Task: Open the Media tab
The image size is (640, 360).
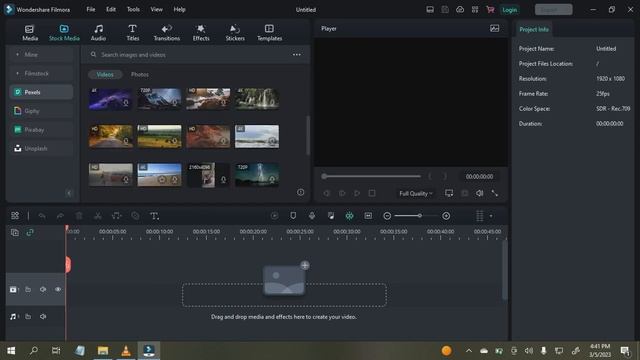Action: tap(30, 33)
